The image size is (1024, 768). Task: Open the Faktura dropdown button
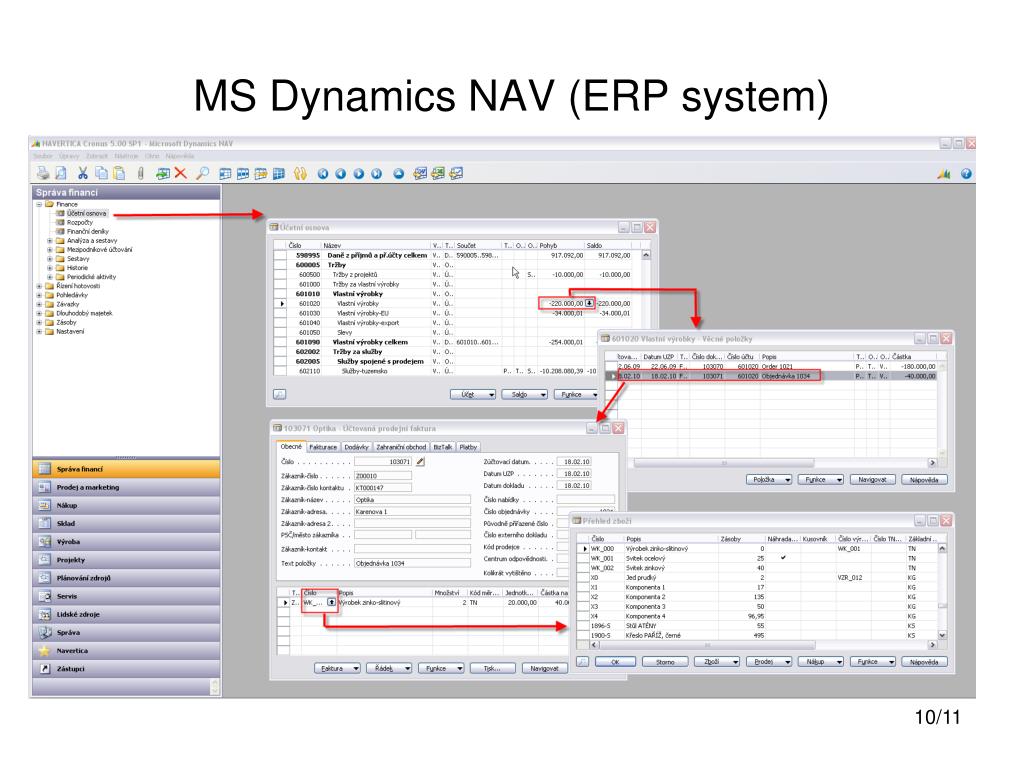pos(337,668)
